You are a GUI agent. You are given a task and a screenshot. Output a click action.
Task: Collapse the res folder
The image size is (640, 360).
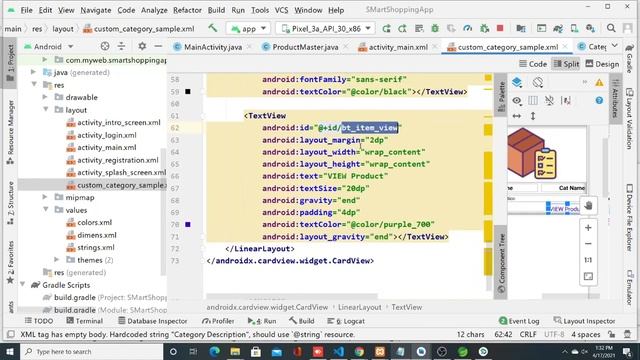34,84
